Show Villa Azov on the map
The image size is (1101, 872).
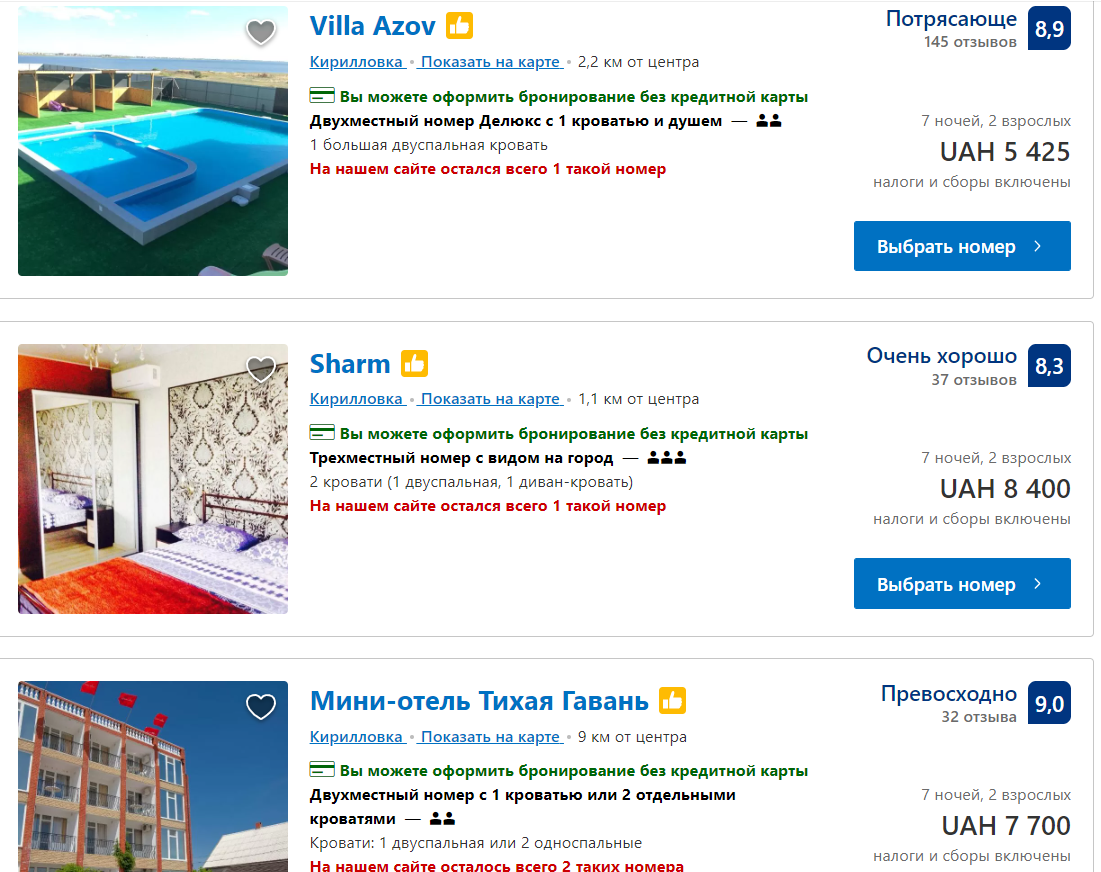(x=490, y=62)
